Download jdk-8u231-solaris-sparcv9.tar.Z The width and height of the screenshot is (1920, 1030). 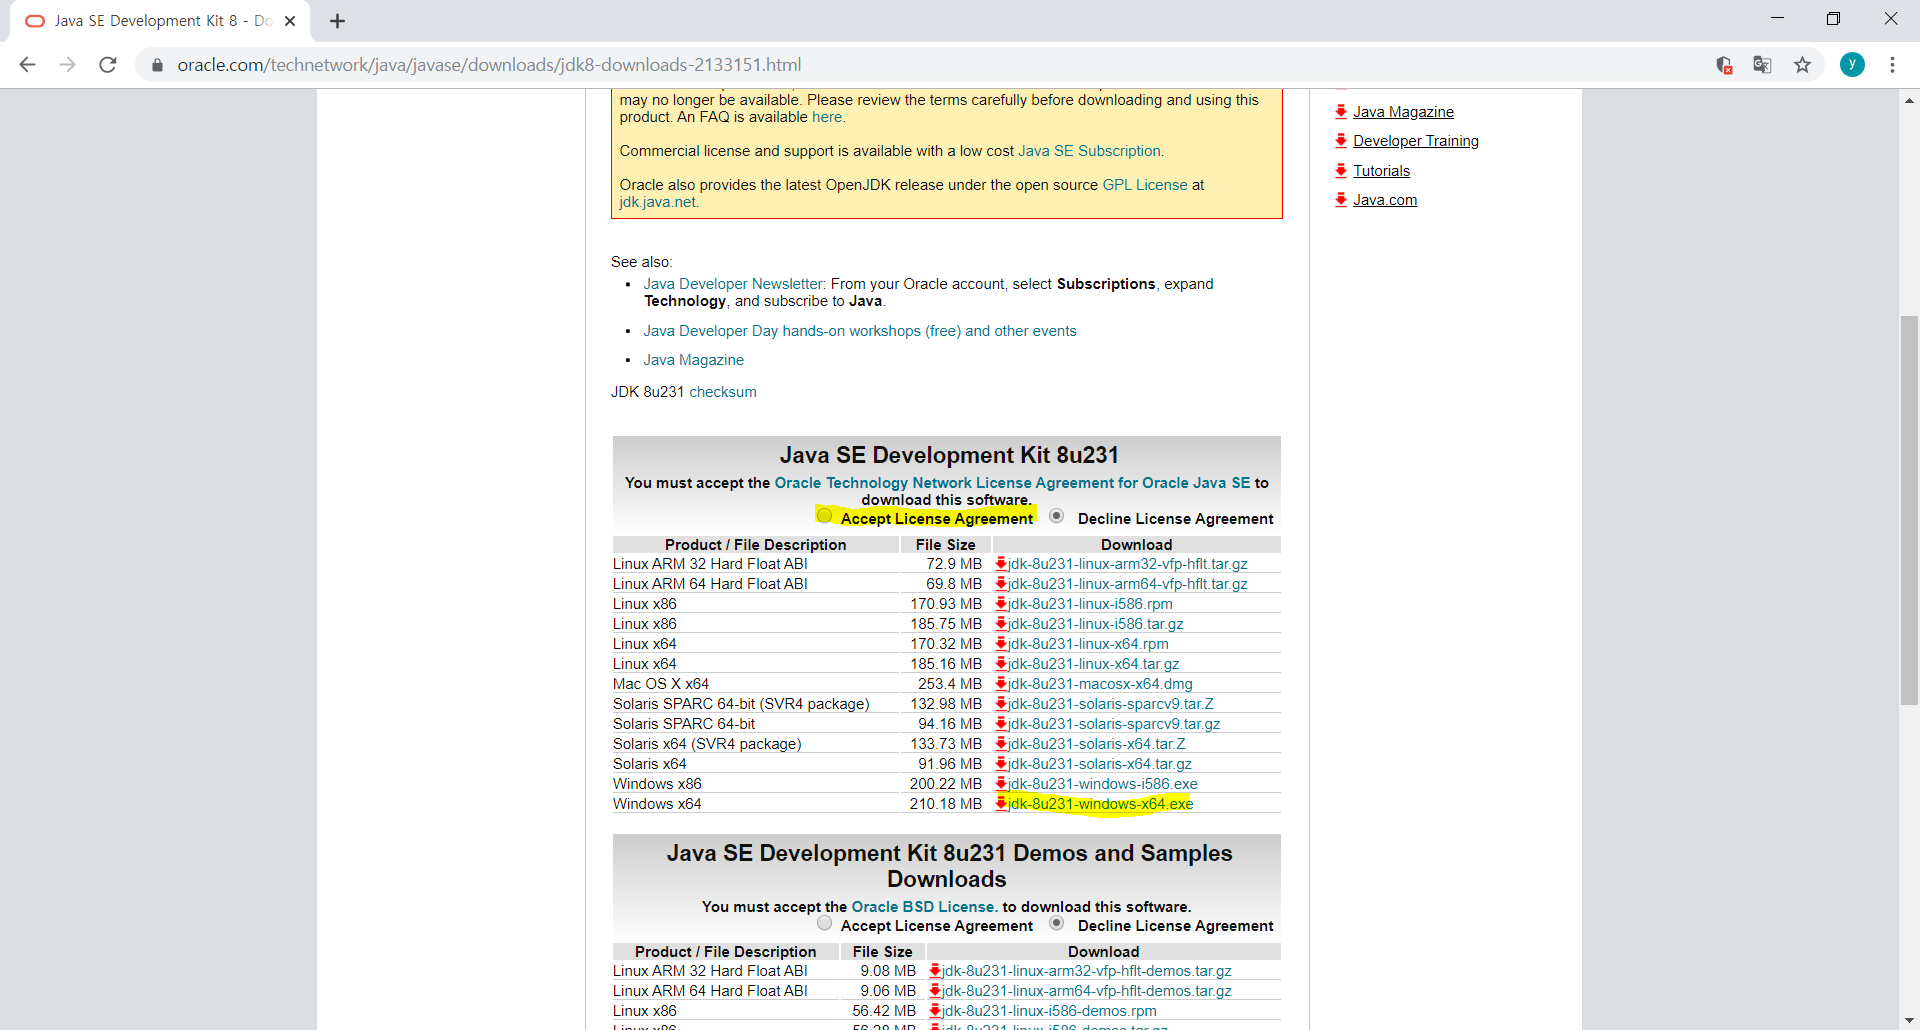[x=1110, y=704]
